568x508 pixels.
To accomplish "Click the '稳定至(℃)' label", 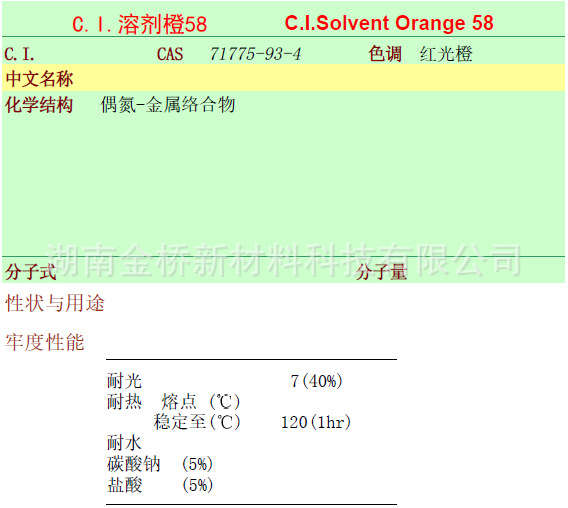I will pyautogui.click(x=197, y=422).
